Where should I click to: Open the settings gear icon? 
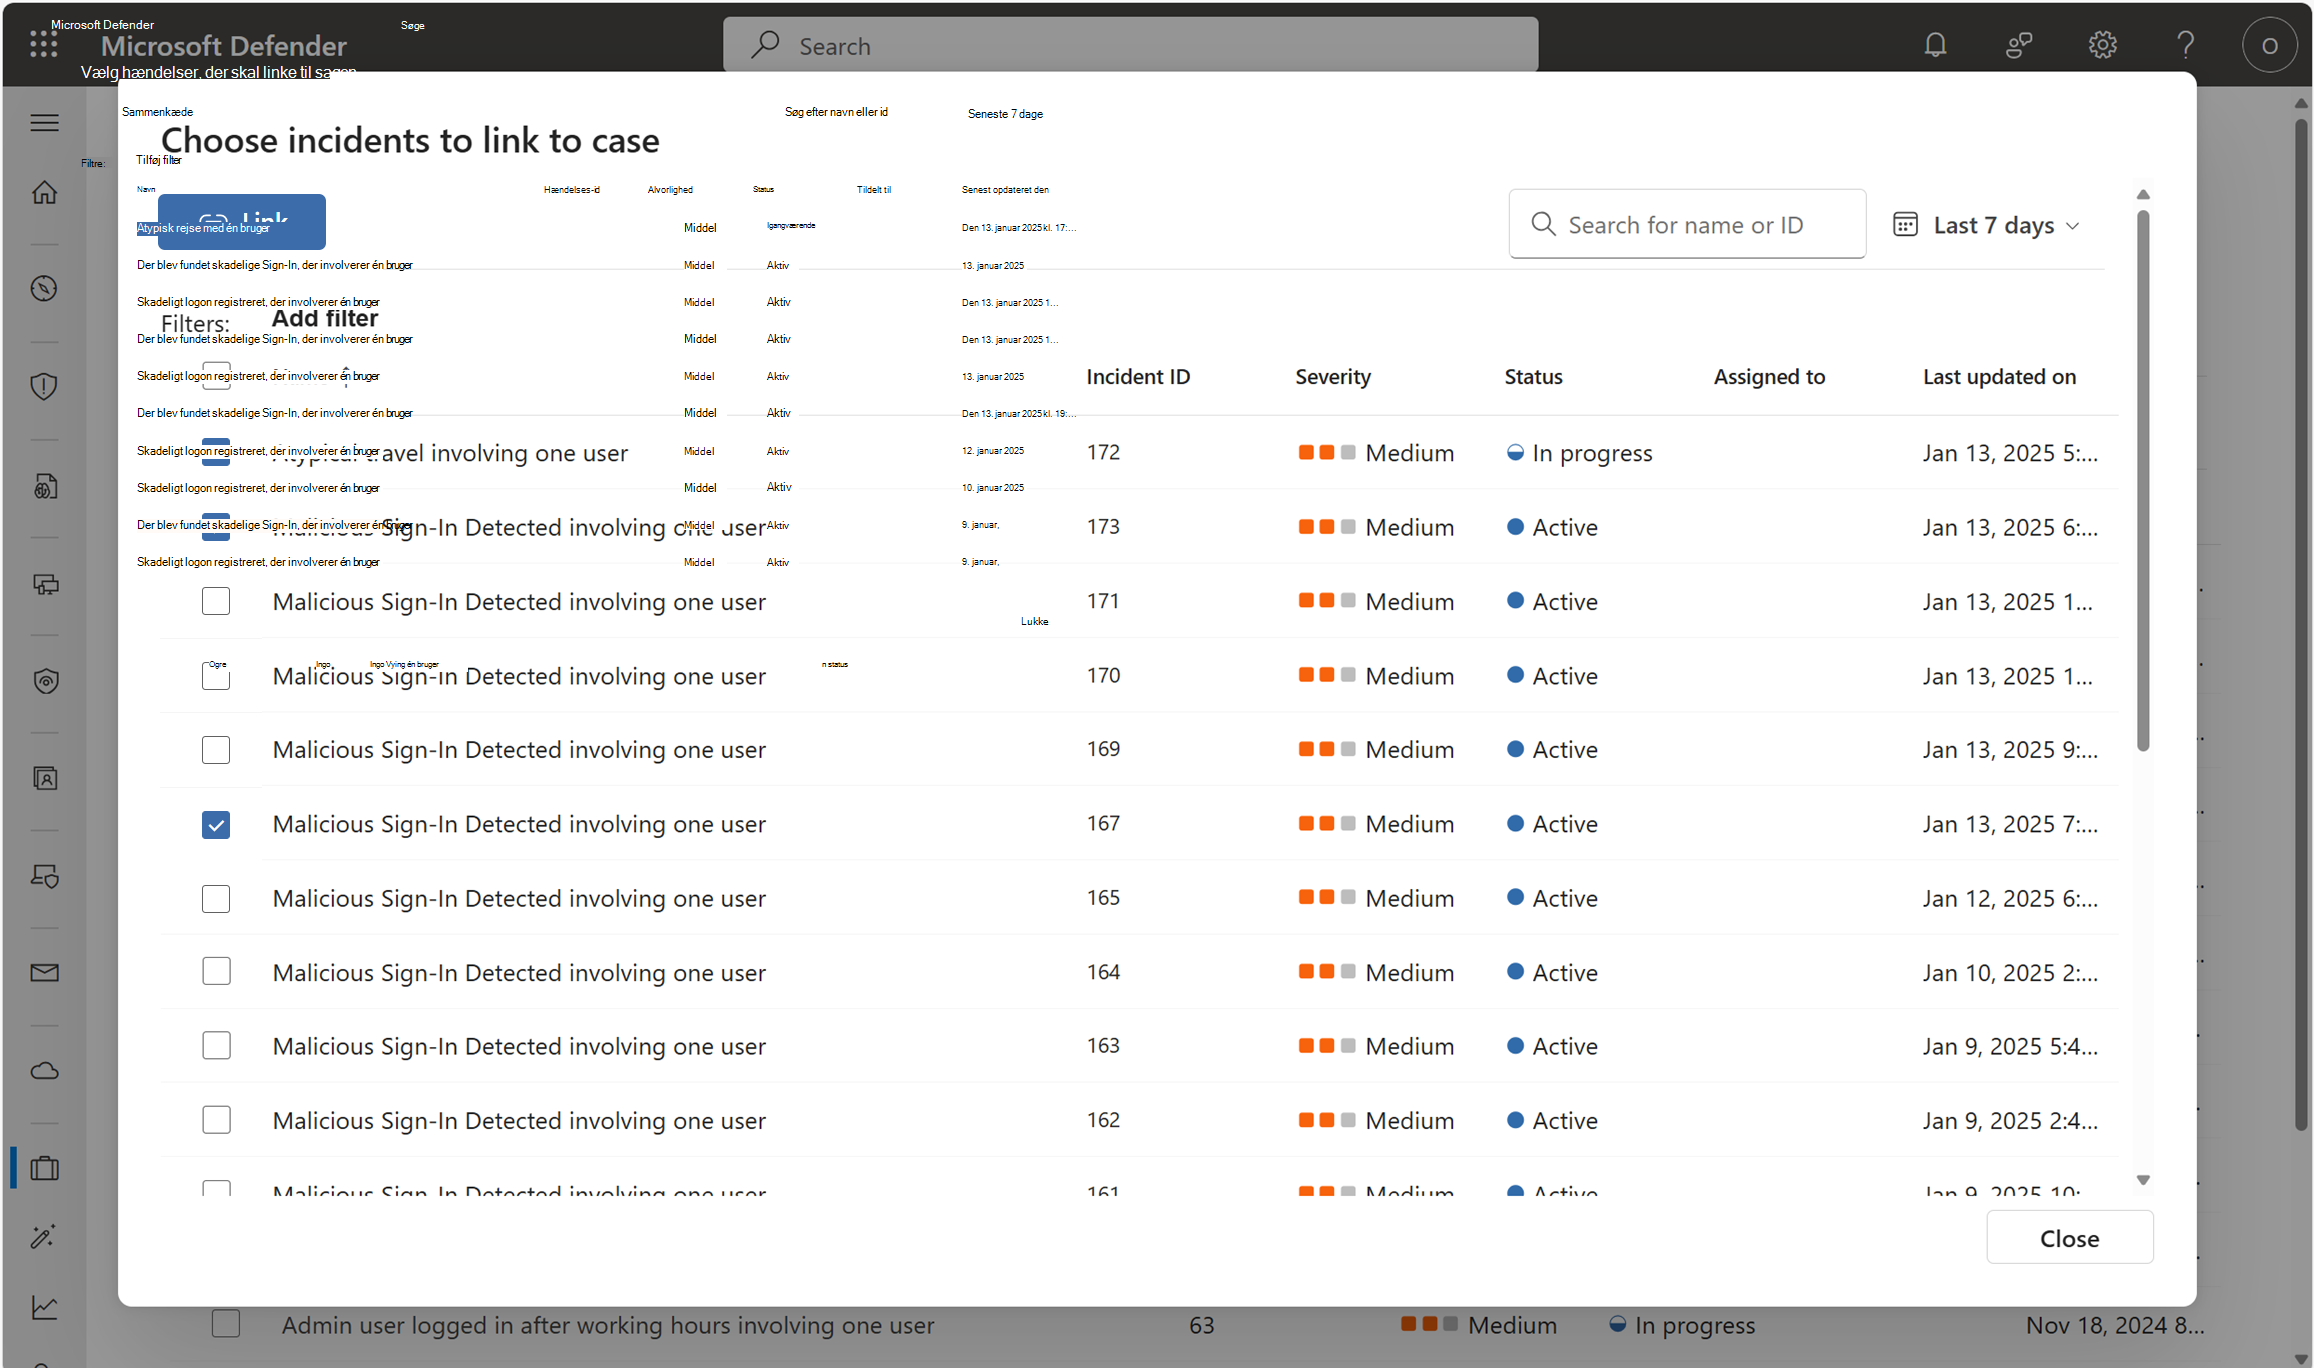pos(2102,45)
